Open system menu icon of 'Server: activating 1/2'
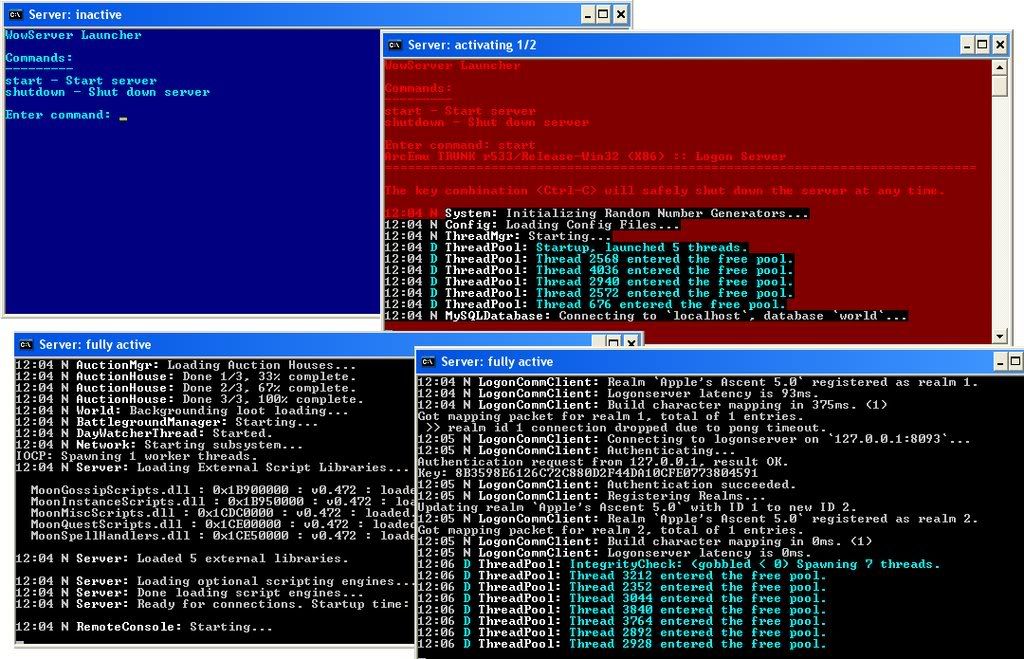Image resolution: width=1024 pixels, height=659 pixels. click(x=395, y=45)
